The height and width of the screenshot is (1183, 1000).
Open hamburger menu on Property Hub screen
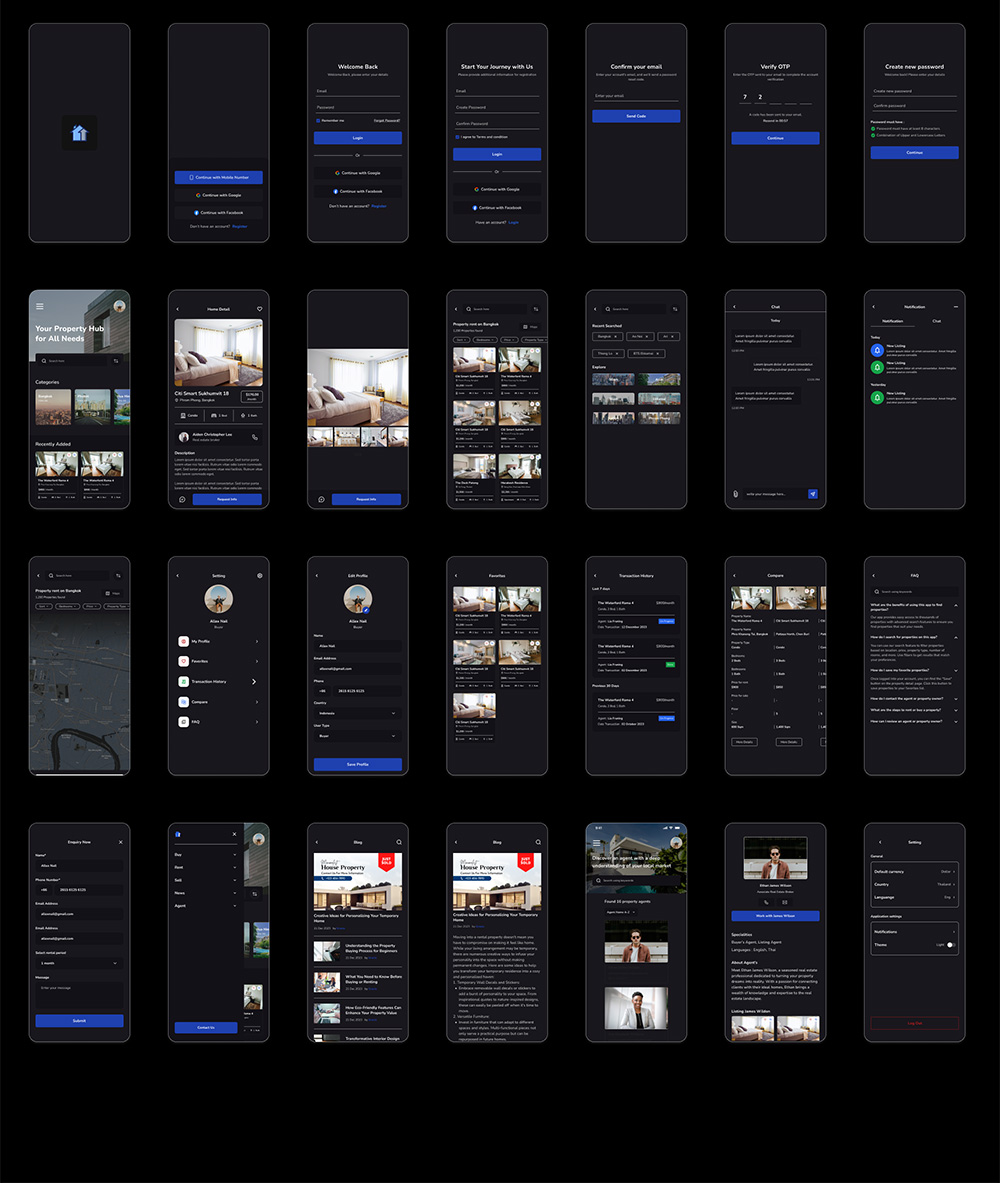[40, 306]
